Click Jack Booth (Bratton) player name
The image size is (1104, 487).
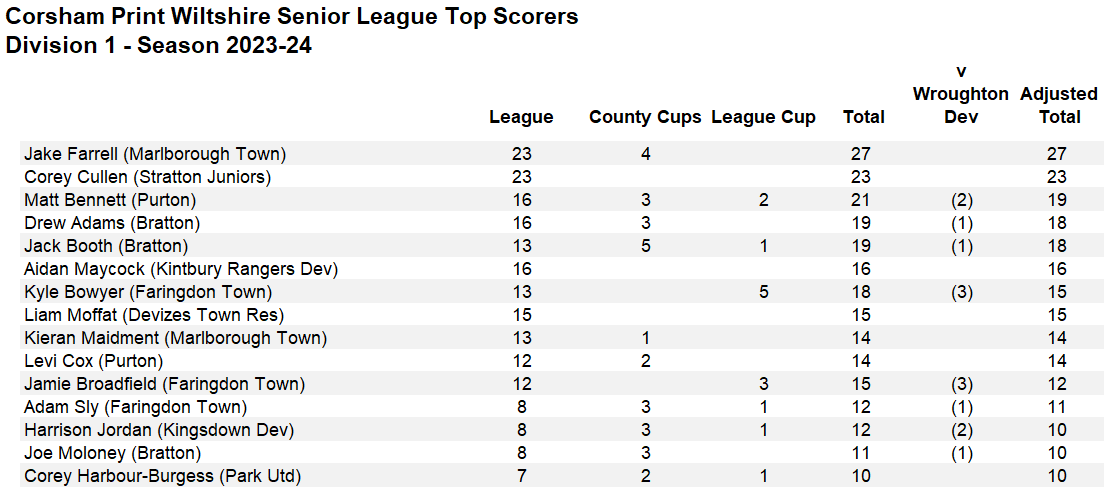[106, 246]
